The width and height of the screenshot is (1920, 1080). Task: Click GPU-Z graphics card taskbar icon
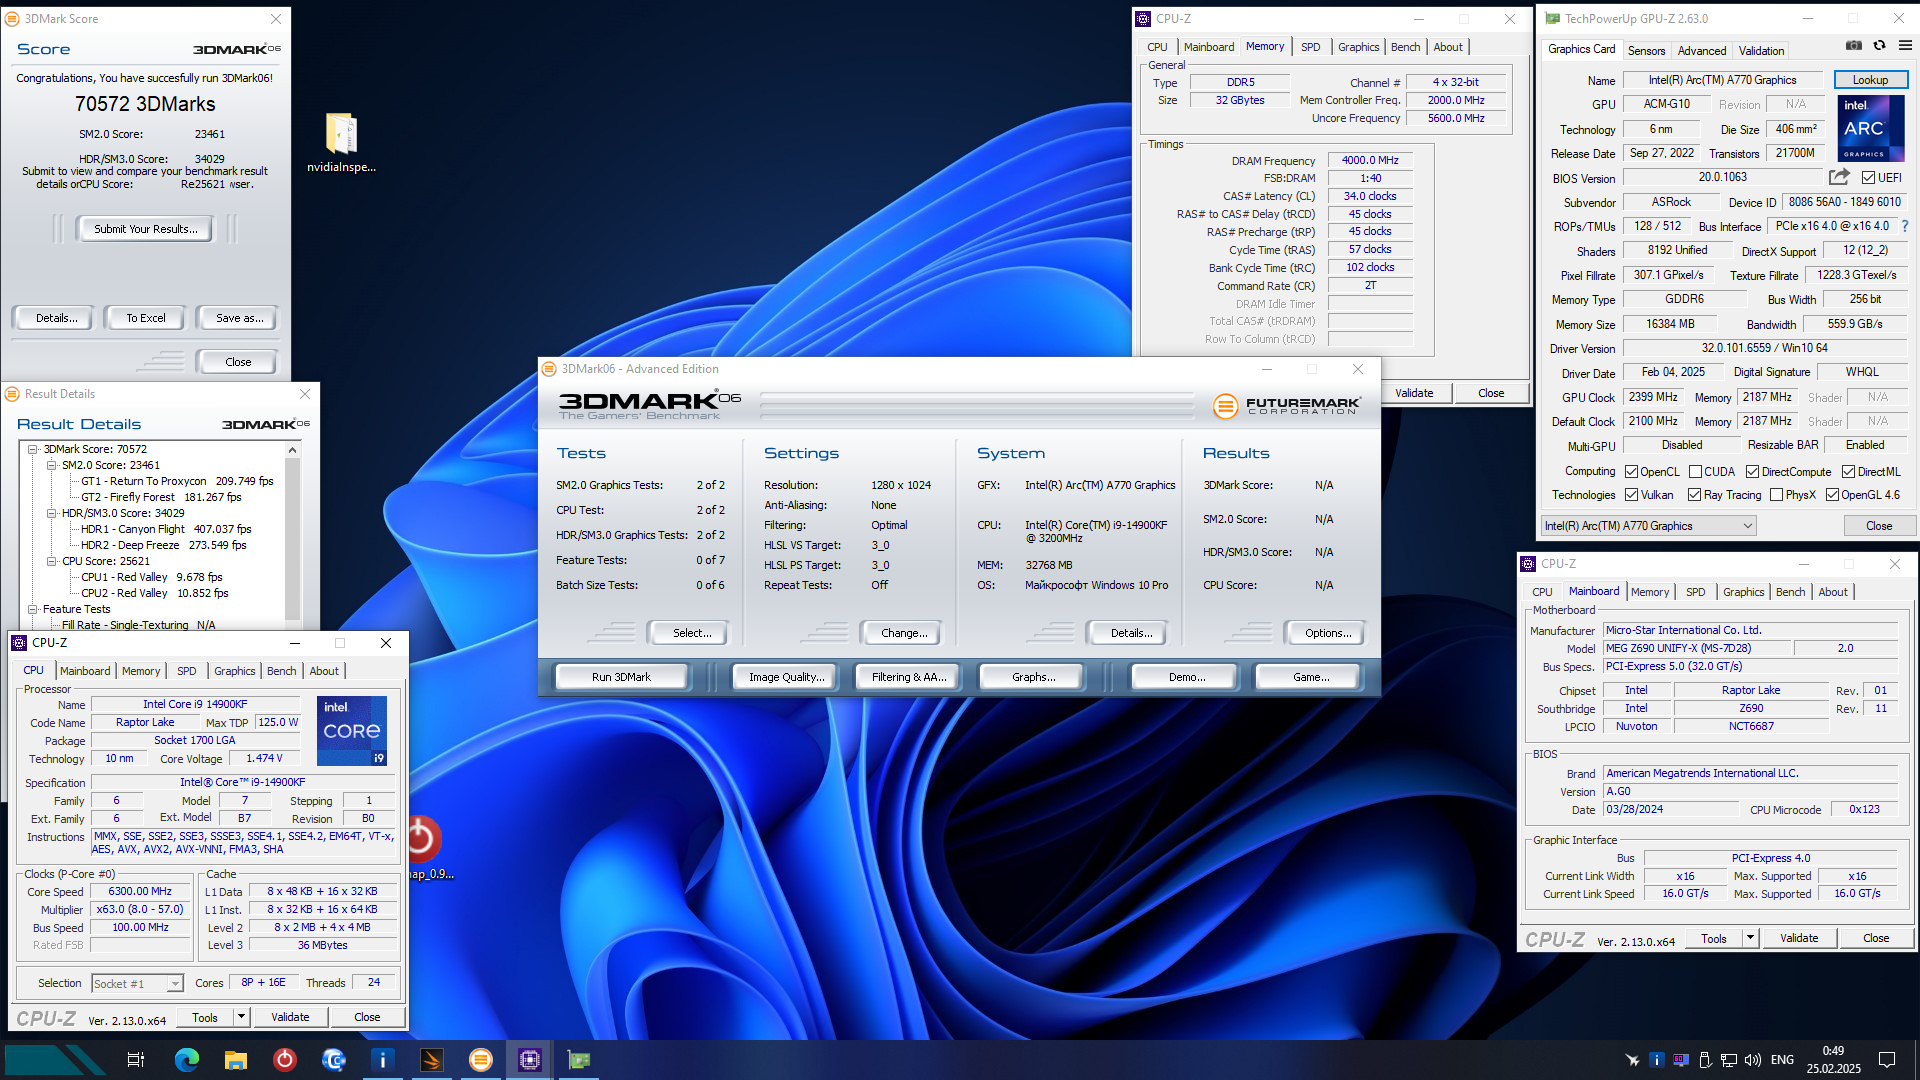[x=579, y=1060]
